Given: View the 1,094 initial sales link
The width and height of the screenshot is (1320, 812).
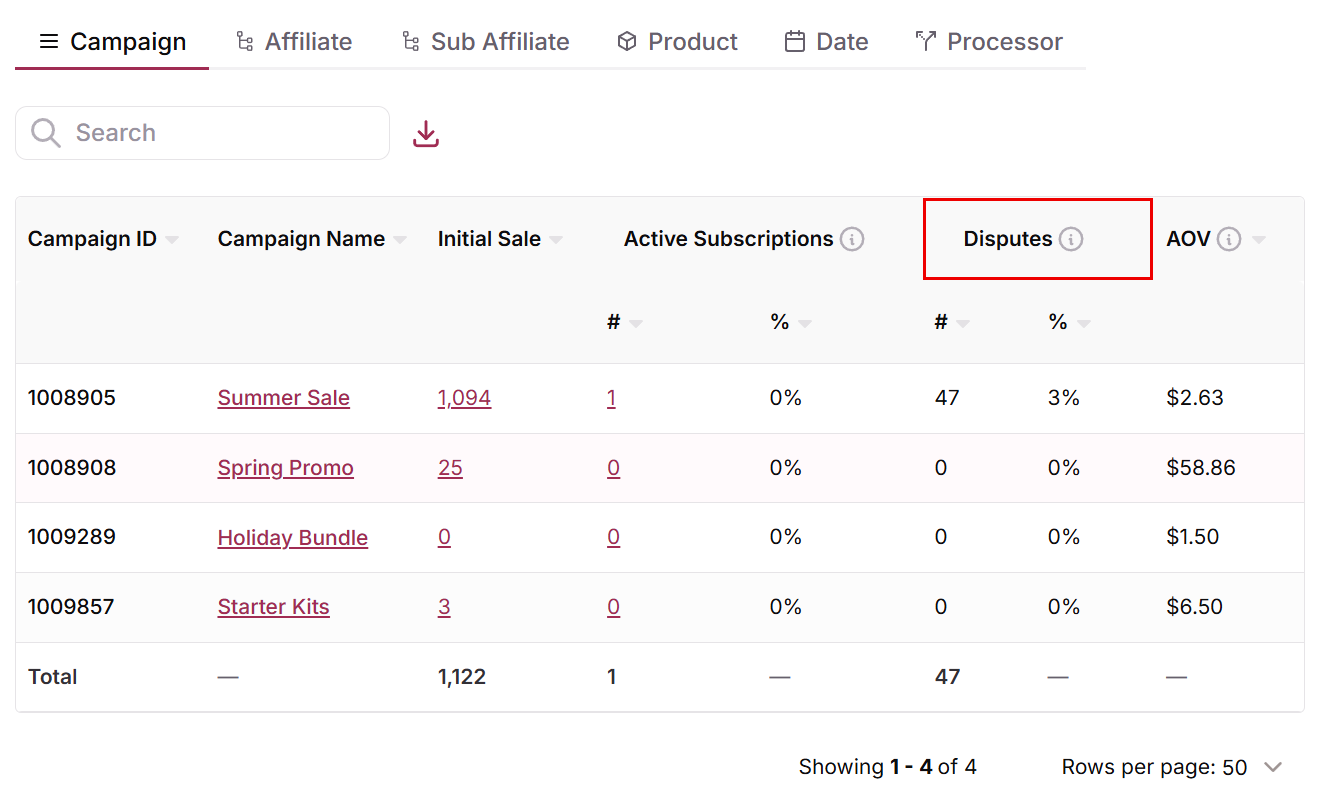Looking at the screenshot, I should [464, 398].
